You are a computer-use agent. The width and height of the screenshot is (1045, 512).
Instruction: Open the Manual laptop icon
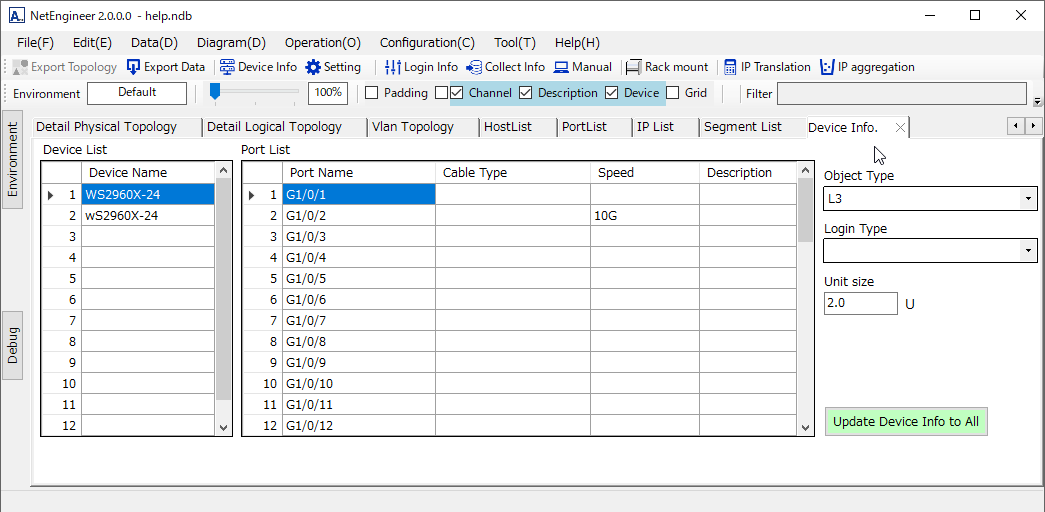pyautogui.click(x=562, y=67)
